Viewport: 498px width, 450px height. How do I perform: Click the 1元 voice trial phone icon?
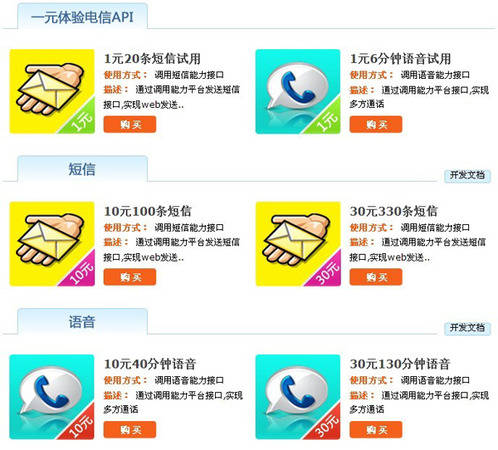click(x=298, y=91)
